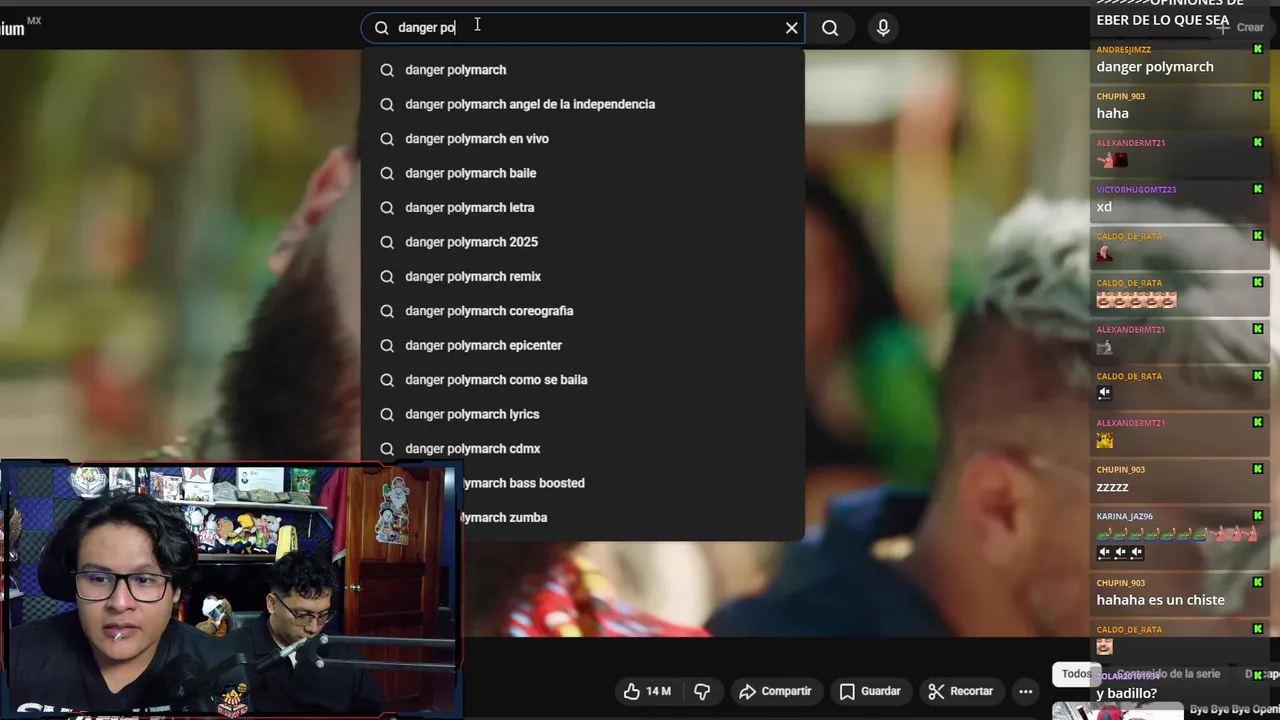Click the magnifier search submit button
Image resolution: width=1280 pixels, height=720 pixels.
830,28
